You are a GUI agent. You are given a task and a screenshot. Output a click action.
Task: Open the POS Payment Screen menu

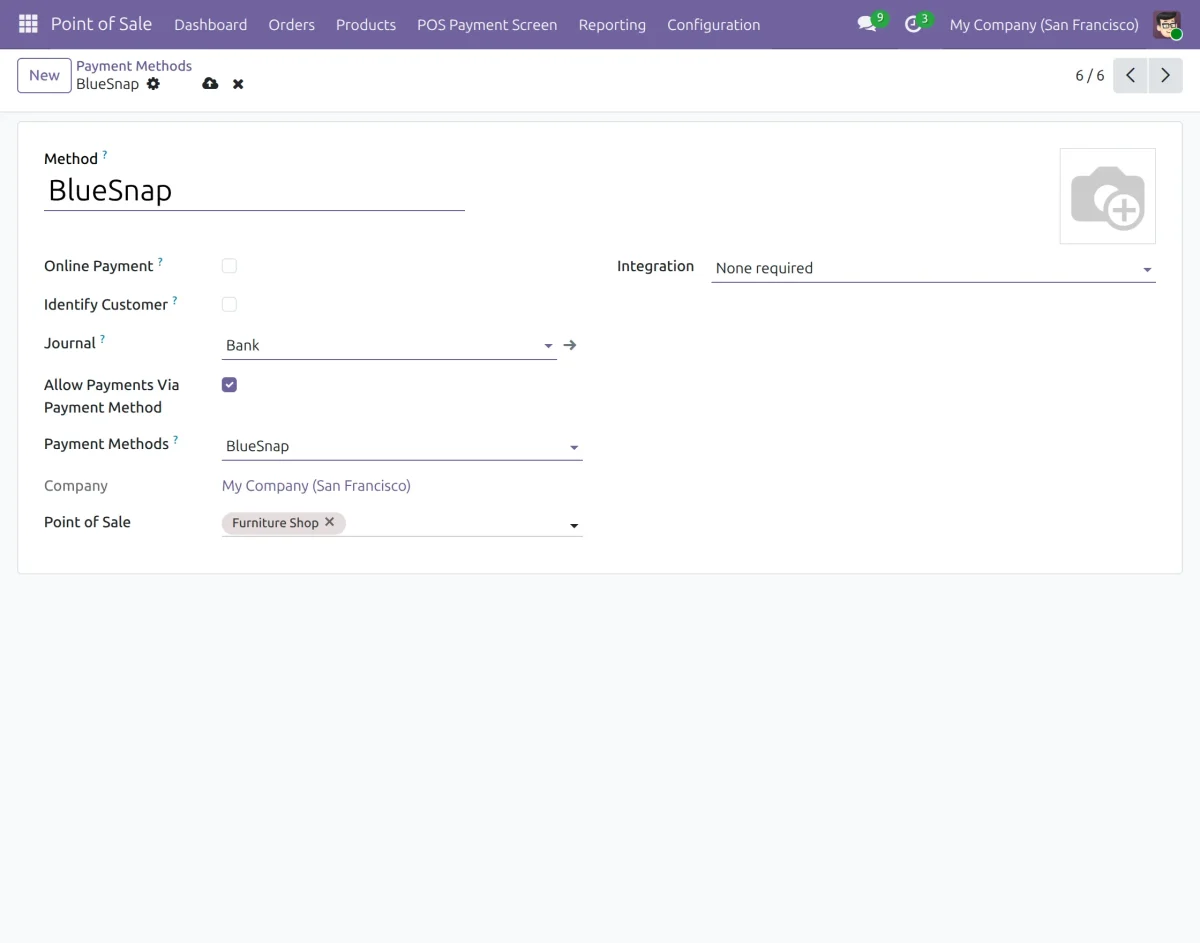point(487,24)
